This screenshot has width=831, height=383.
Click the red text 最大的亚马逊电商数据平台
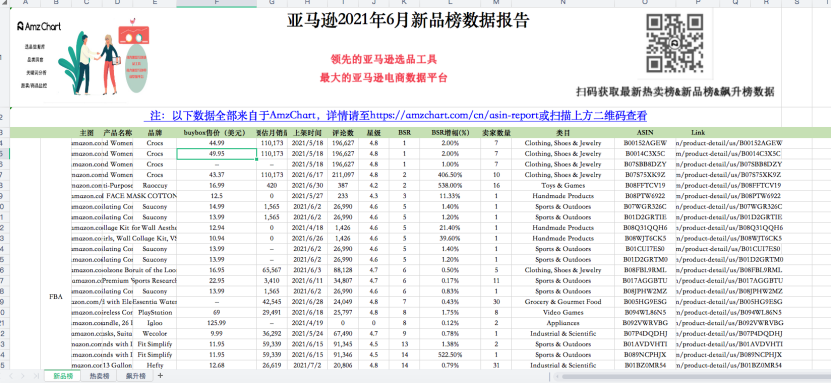(x=384, y=78)
